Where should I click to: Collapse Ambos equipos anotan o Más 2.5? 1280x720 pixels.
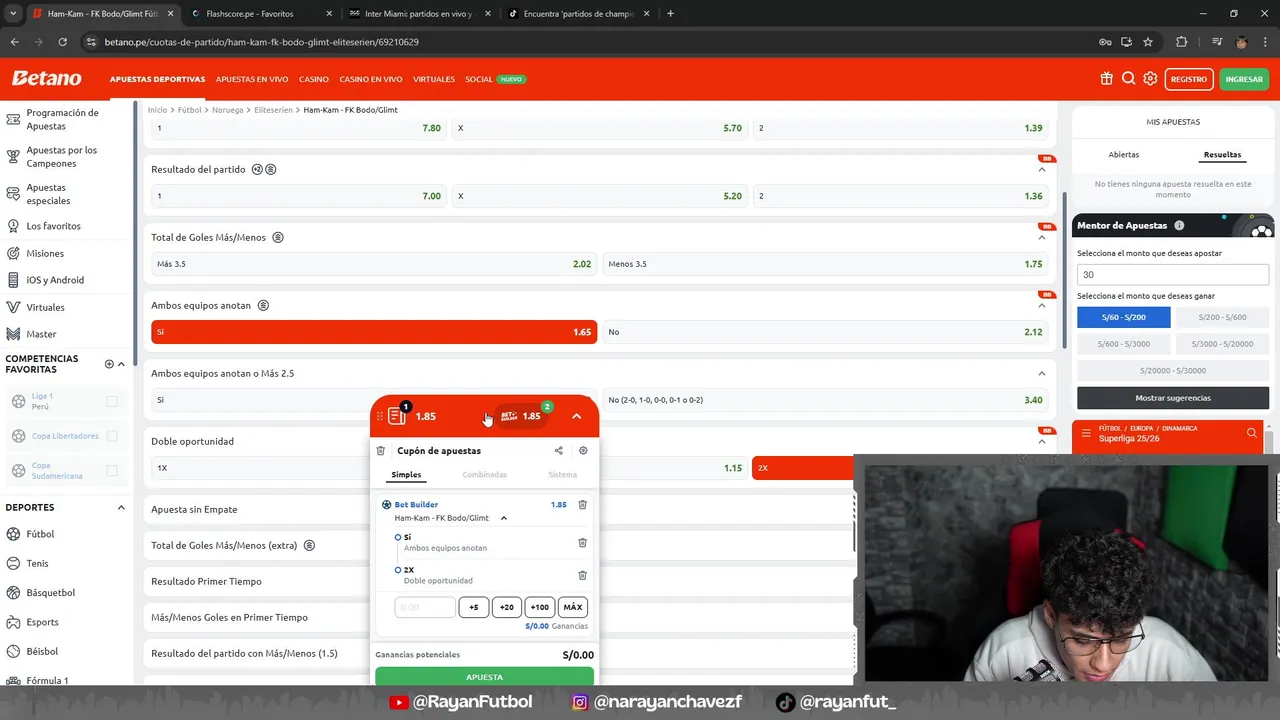(x=1041, y=374)
